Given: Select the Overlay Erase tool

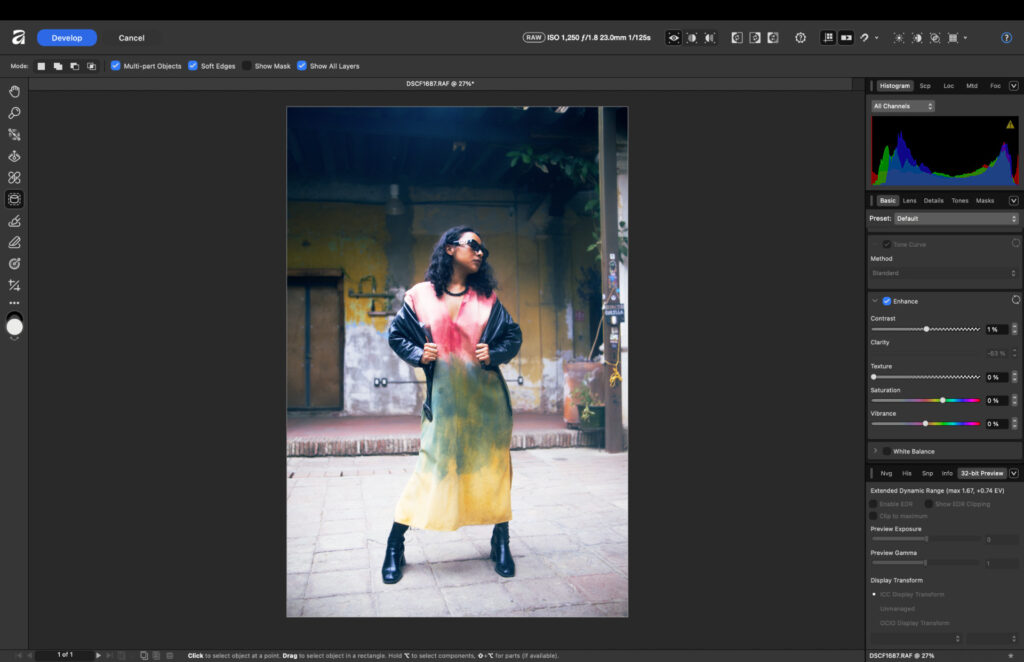Looking at the screenshot, I should (x=14, y=242).
